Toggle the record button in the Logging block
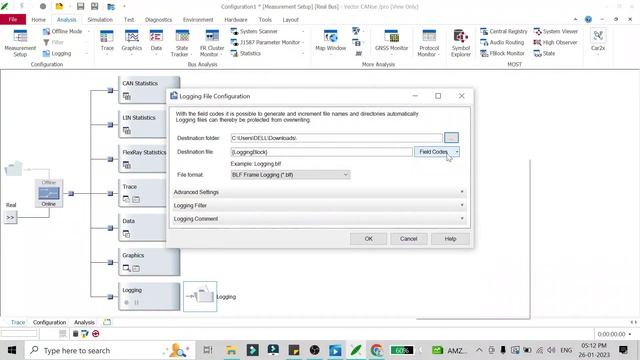 pyautogui.click(x=127, y=302)
